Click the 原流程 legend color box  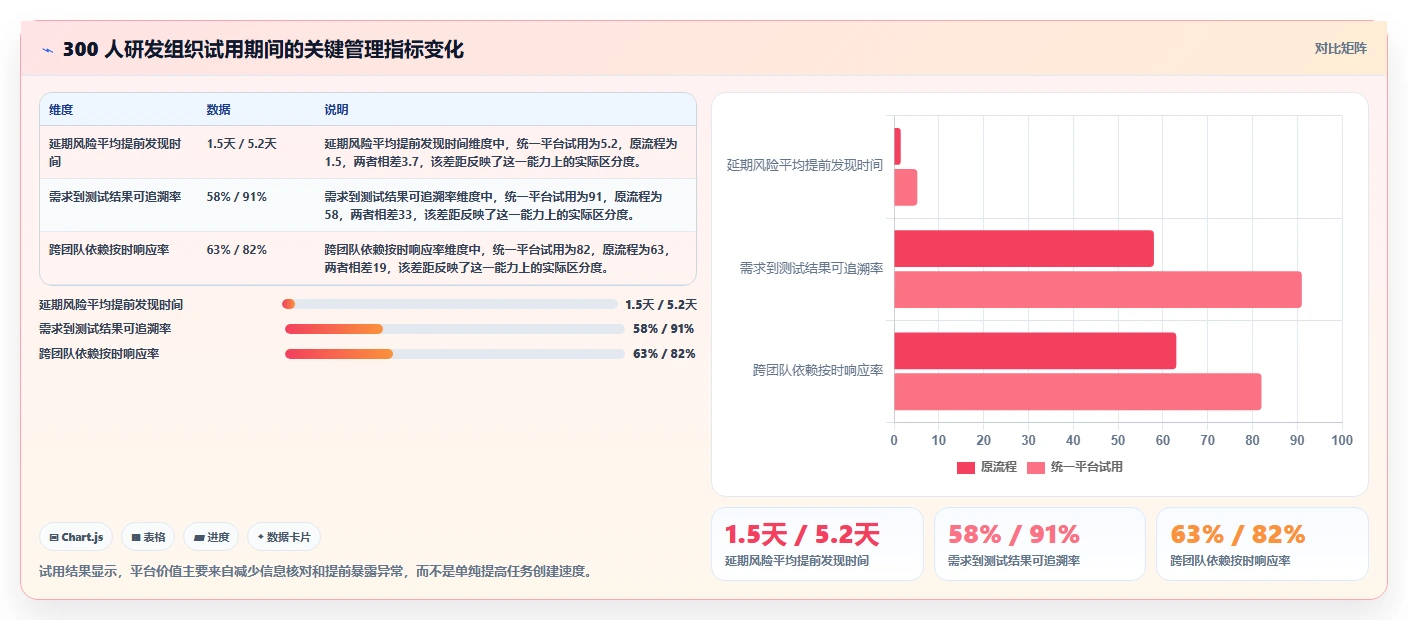pyautogui.click(x=965, y=467)
